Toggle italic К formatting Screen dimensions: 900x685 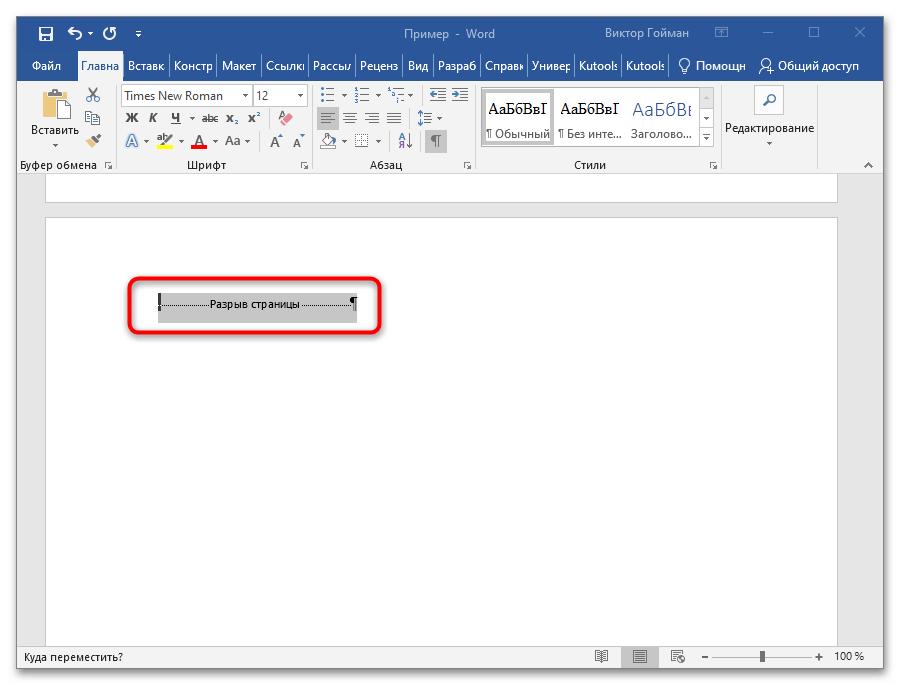click(x=153, y=118)
